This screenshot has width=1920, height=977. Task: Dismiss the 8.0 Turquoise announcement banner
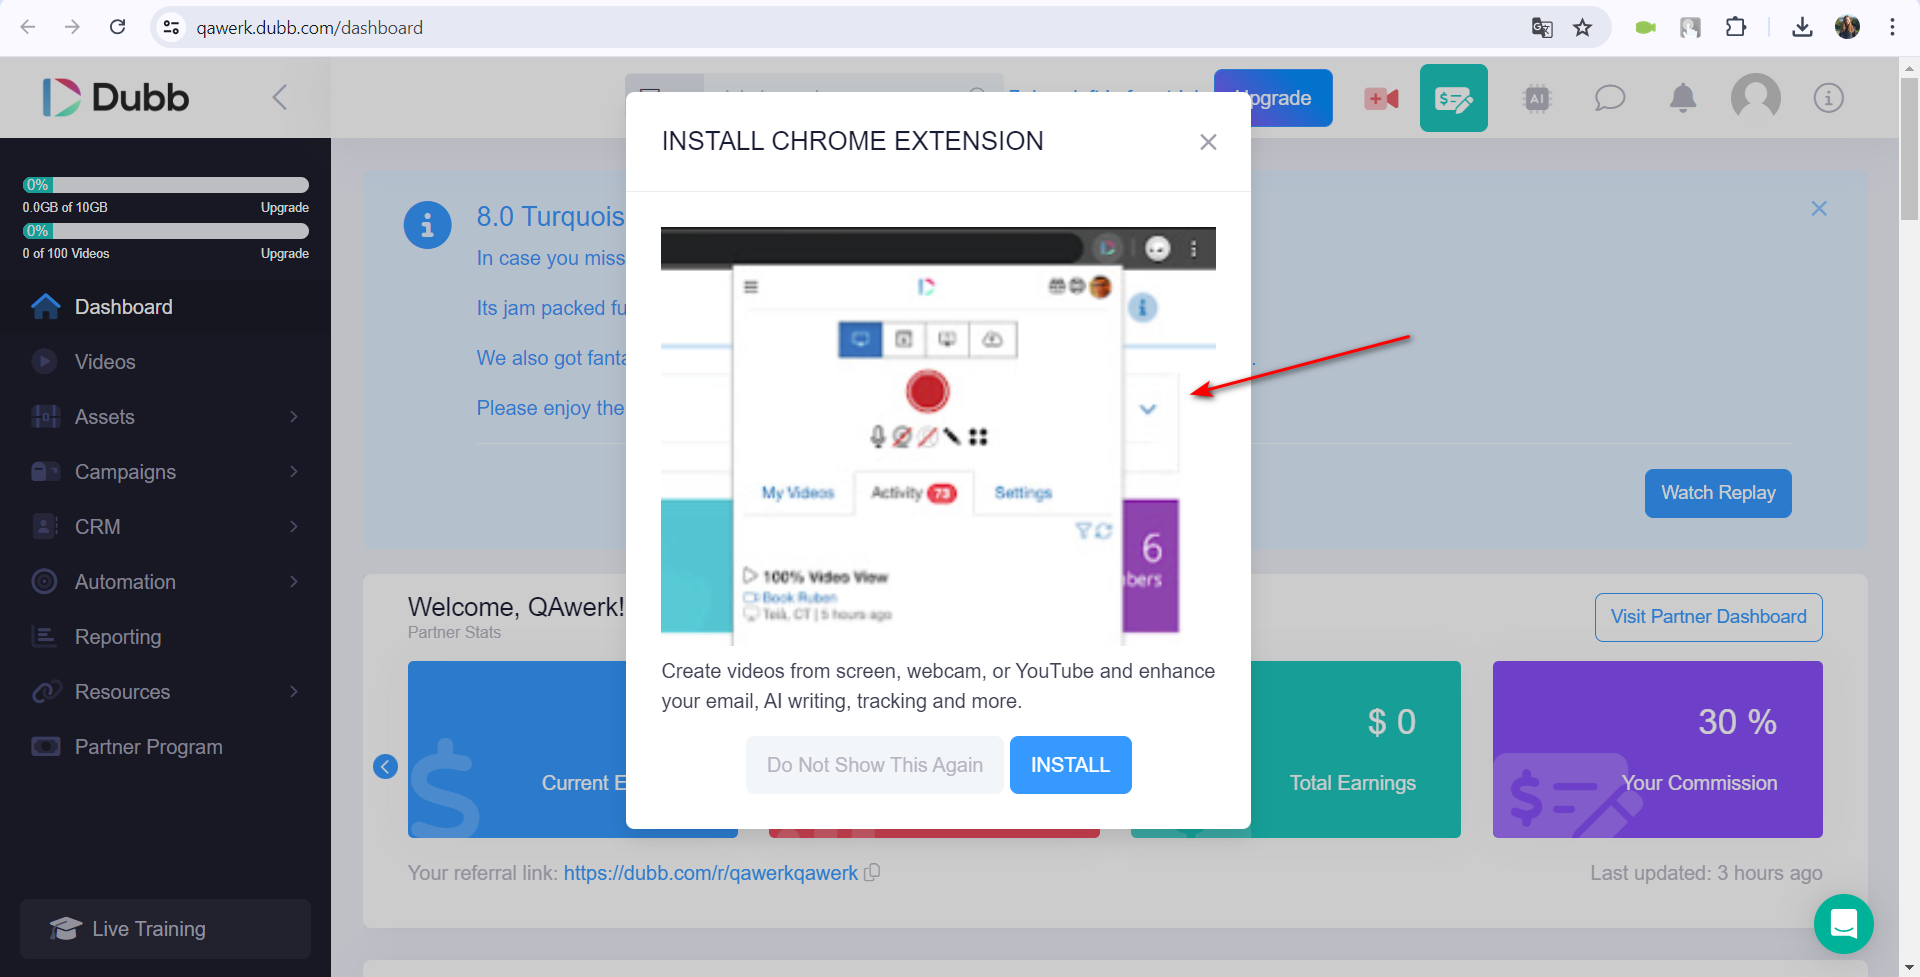[1819, 208]
